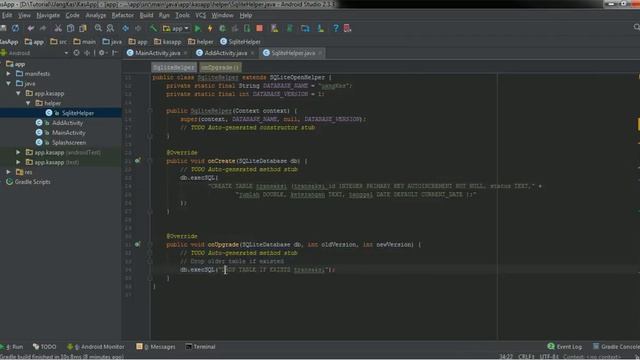Open Project panel gear settings
The width and height of the screenshot is (640, 360).
102,53
